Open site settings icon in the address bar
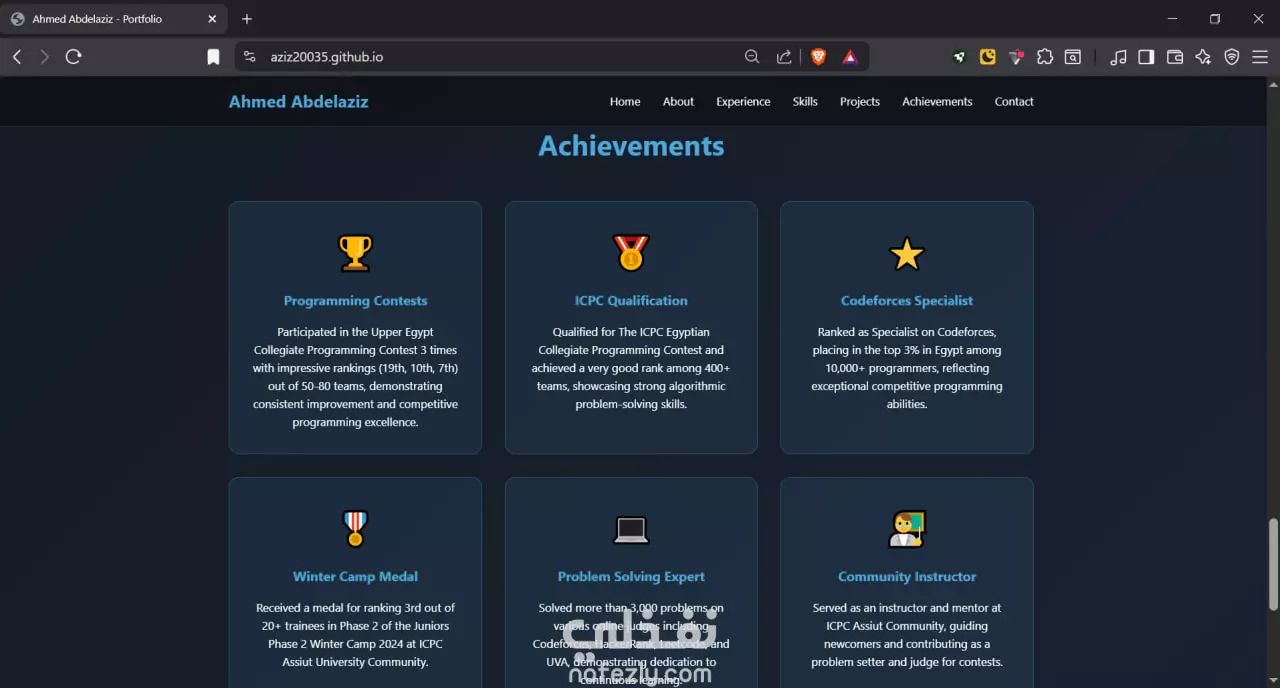Image resolution: width=1280 pixels, height=688 pixels. (x=250, y=57)
